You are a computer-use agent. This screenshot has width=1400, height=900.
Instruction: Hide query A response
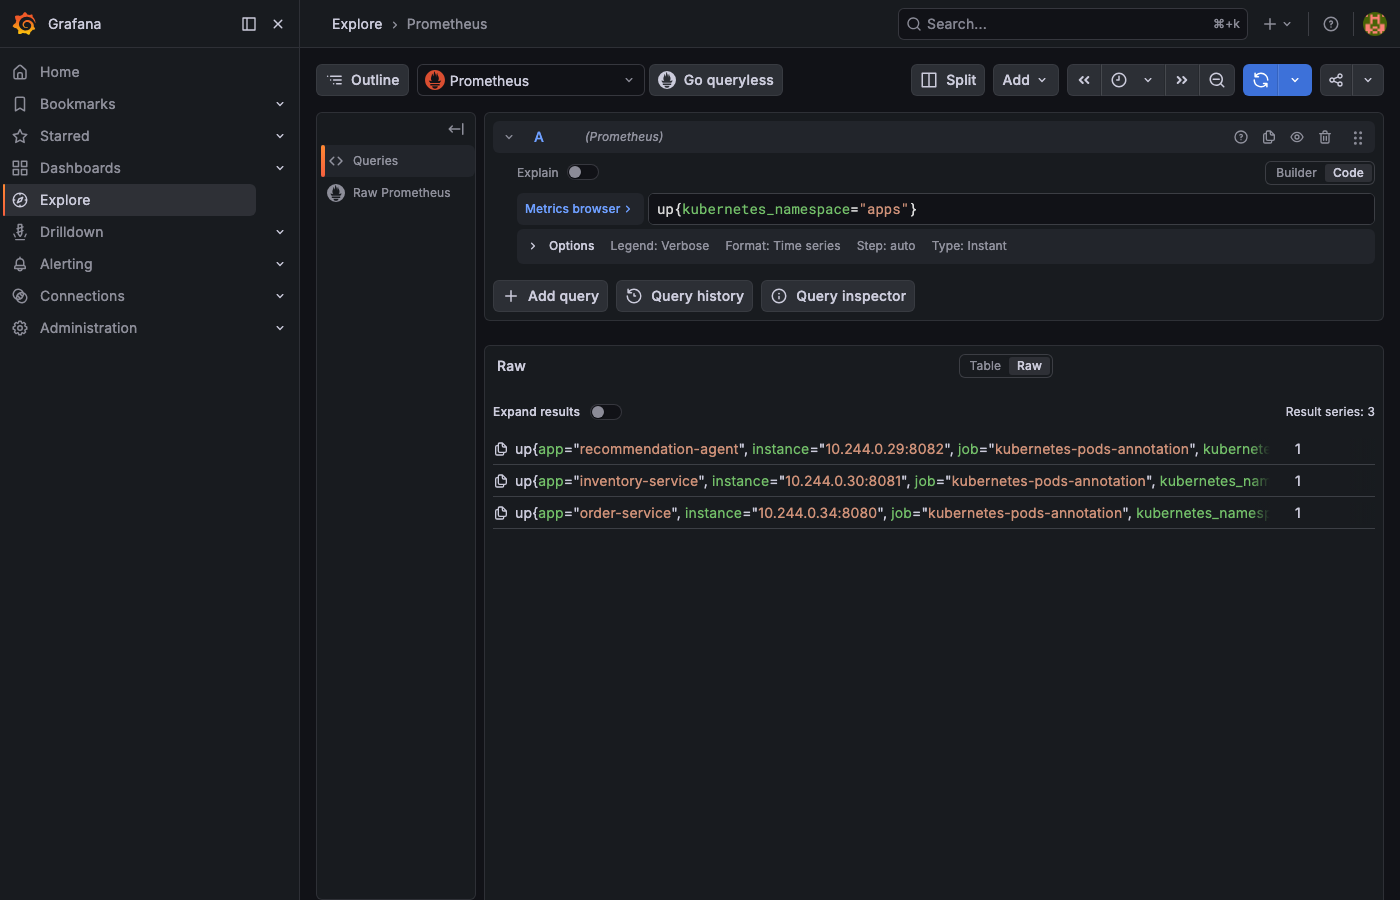pyautogui.click(x=1297, y=137)
